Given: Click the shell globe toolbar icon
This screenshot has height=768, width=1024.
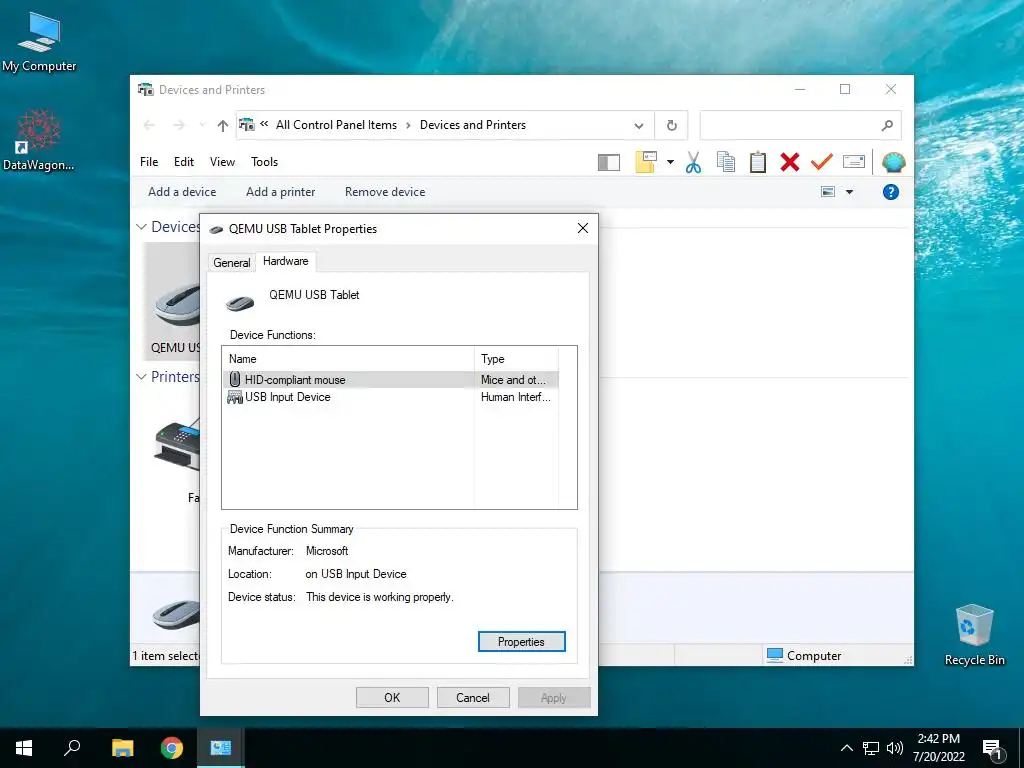Looking at the screenshot, I should (893, 162).
